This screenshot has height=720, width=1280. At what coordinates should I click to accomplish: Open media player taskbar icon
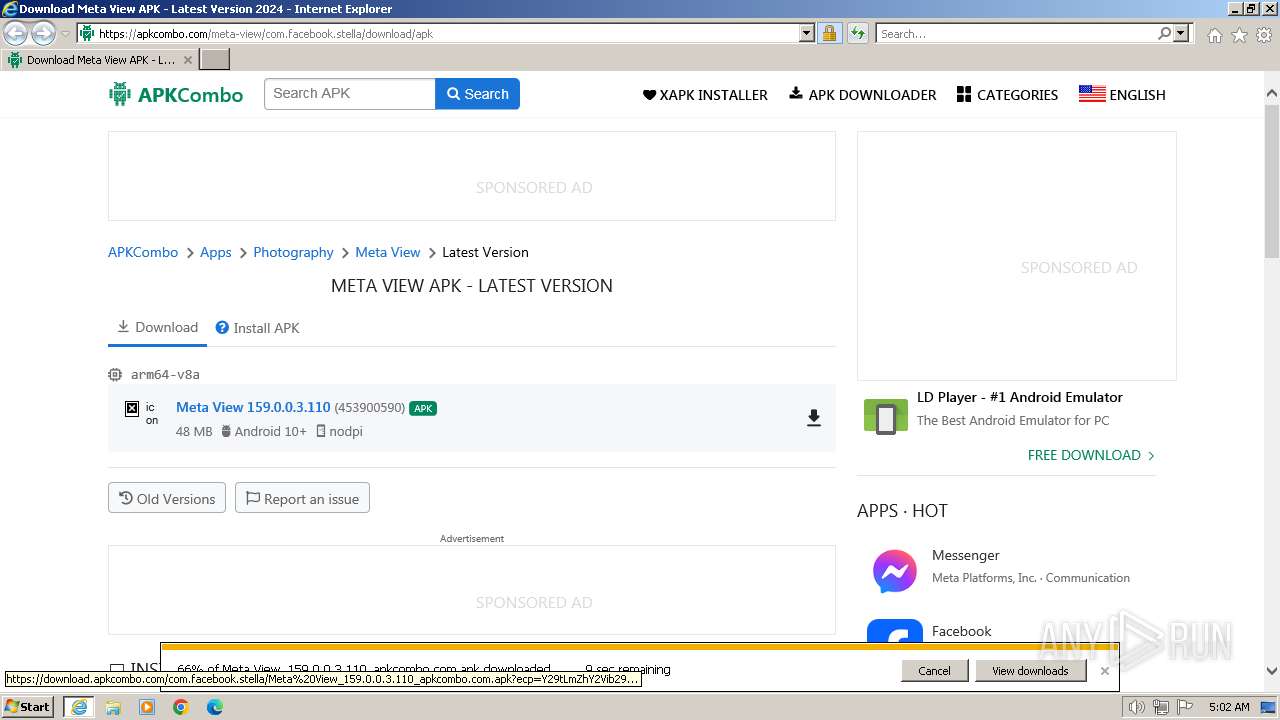[x=147, y=707]
